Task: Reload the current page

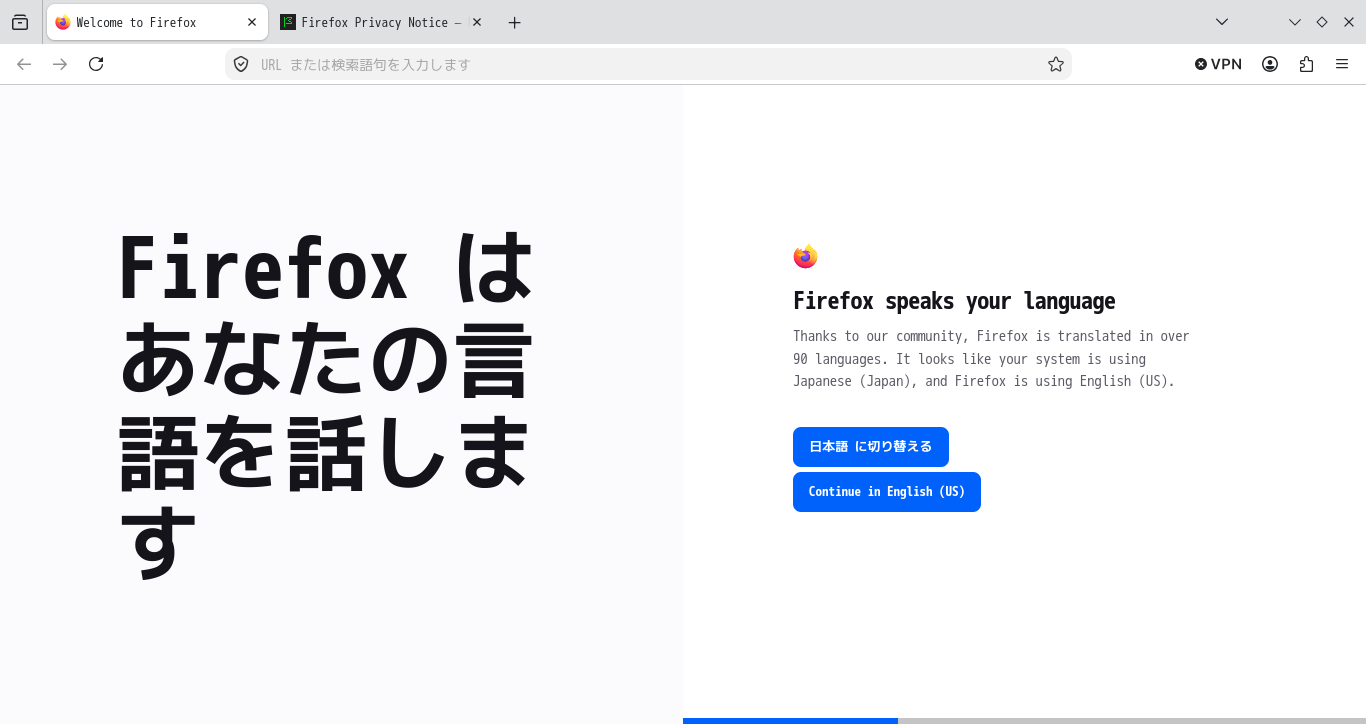Action: pos(96,64)
